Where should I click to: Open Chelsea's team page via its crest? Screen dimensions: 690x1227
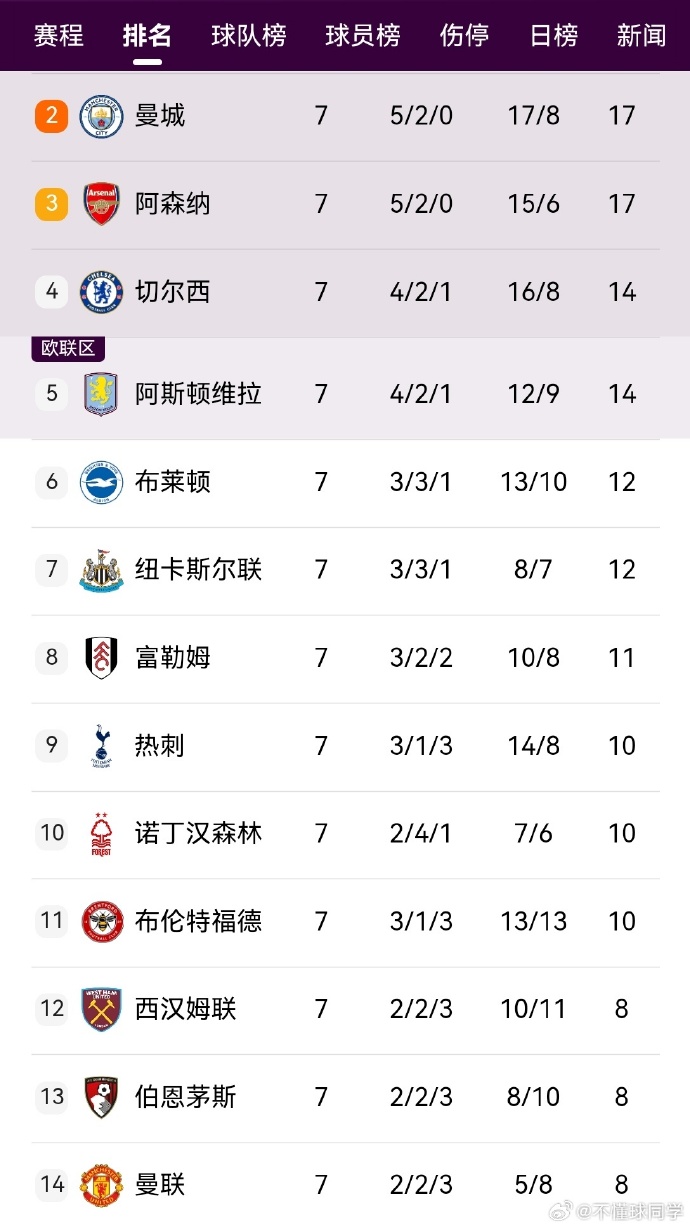(101, 291)
